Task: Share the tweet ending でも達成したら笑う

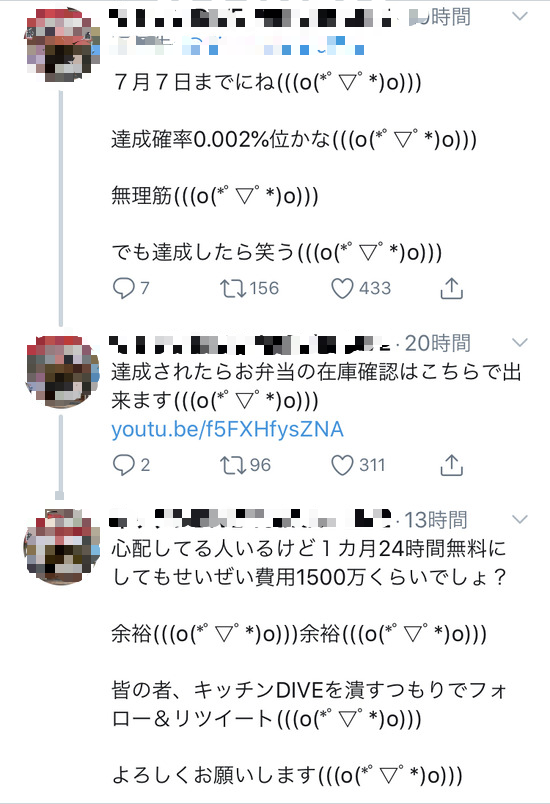Action: click(x=452, y=288)
